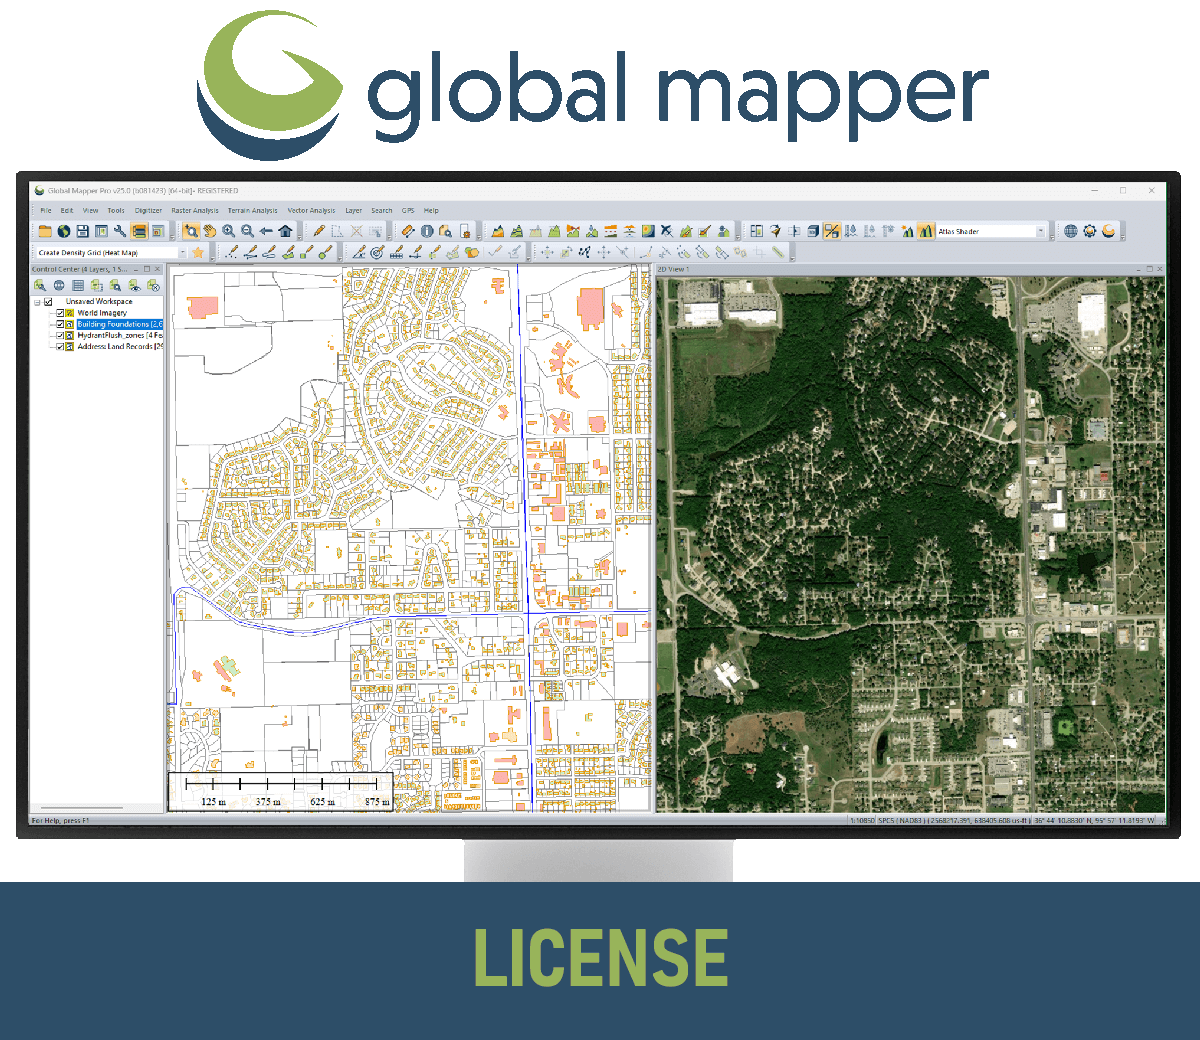The image size is (1200, 1040).
Task: Click SPCS ( NAD83 ) projection in status bar
Action: pyautogui.click(x=901, y=820)
